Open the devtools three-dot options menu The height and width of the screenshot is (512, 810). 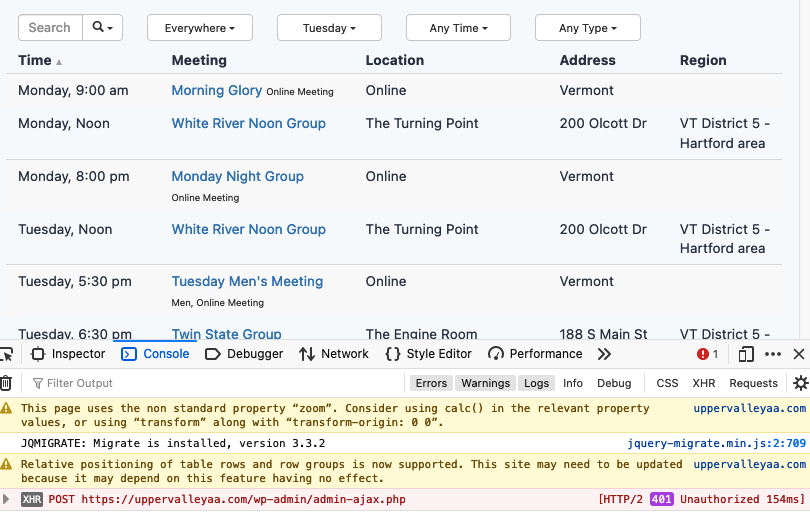pyautogui.click(x=773, y=354)
